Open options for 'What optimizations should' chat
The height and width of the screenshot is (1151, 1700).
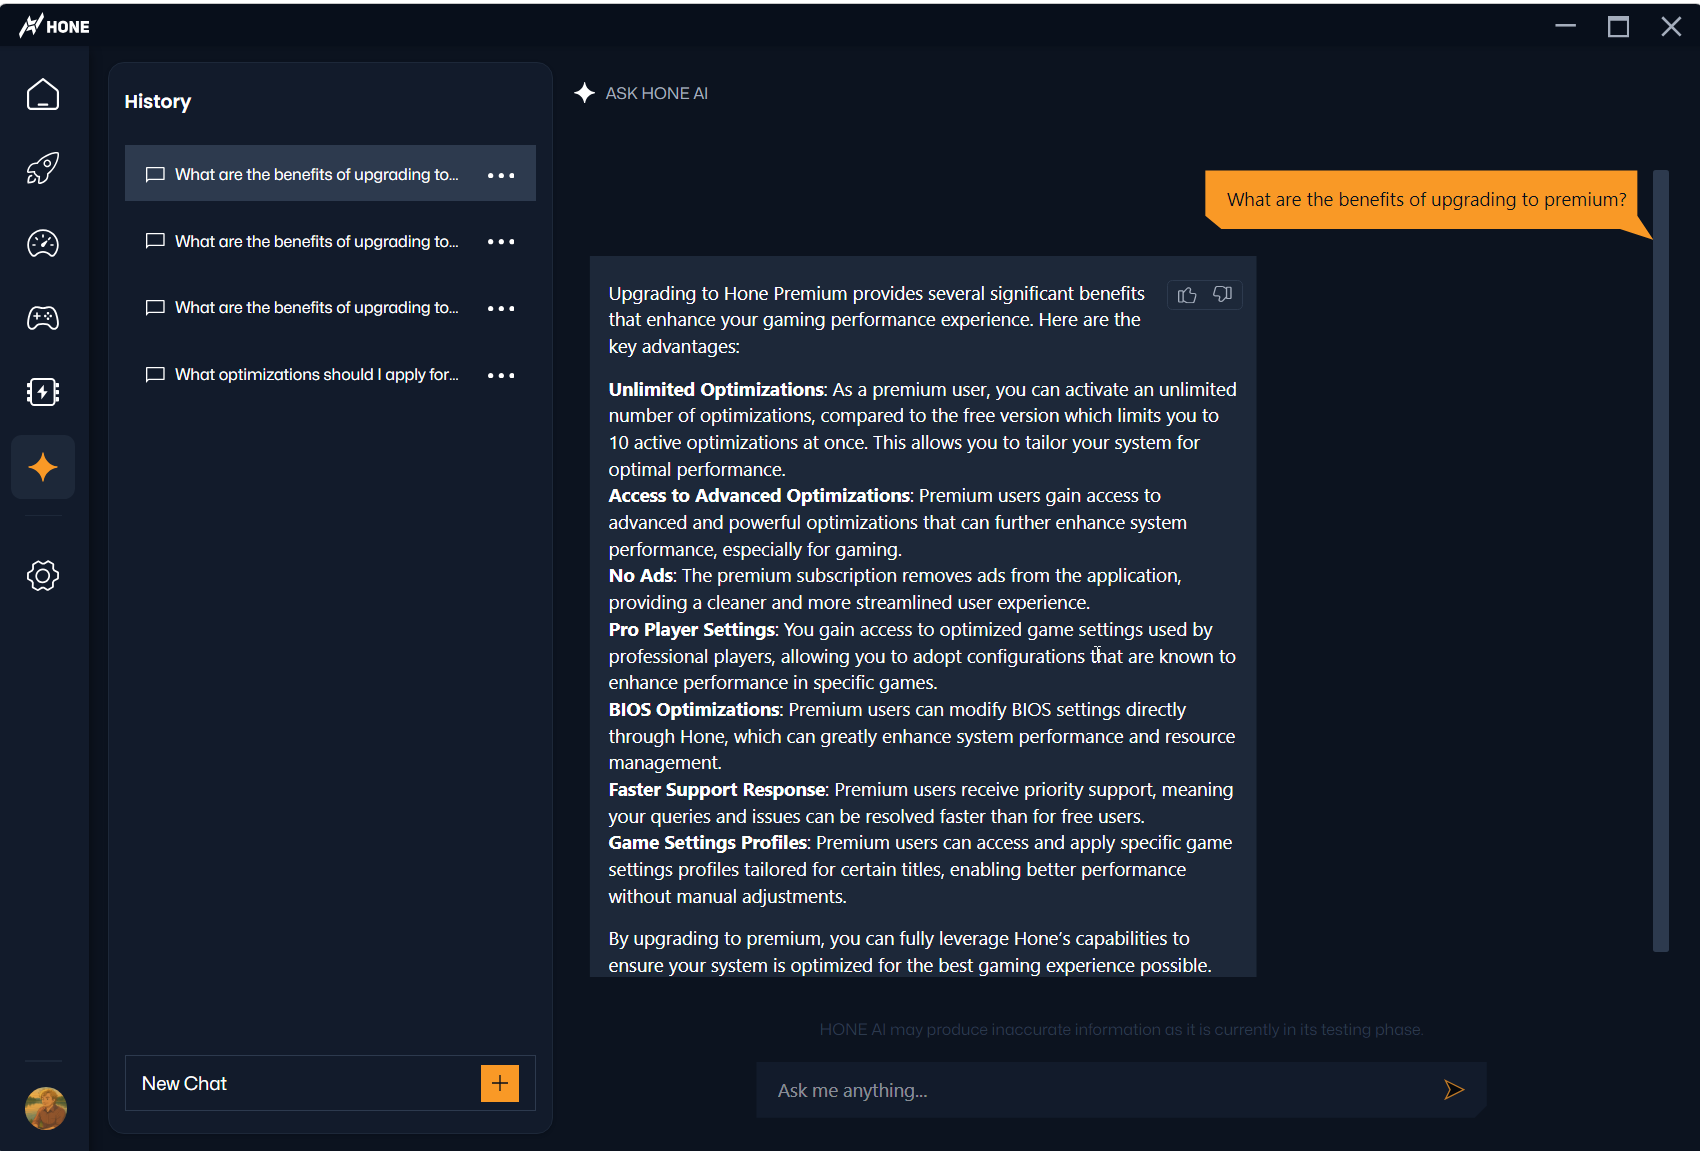click(x=501, y=375)
